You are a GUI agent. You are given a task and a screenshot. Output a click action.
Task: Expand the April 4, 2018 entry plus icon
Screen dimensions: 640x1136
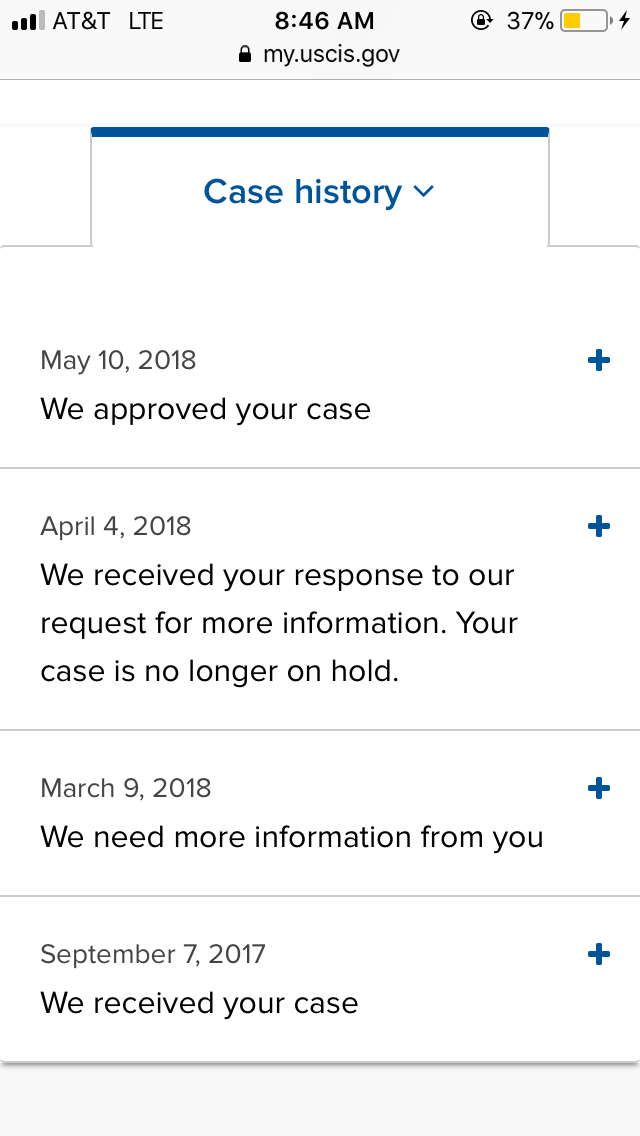point(598,526)
